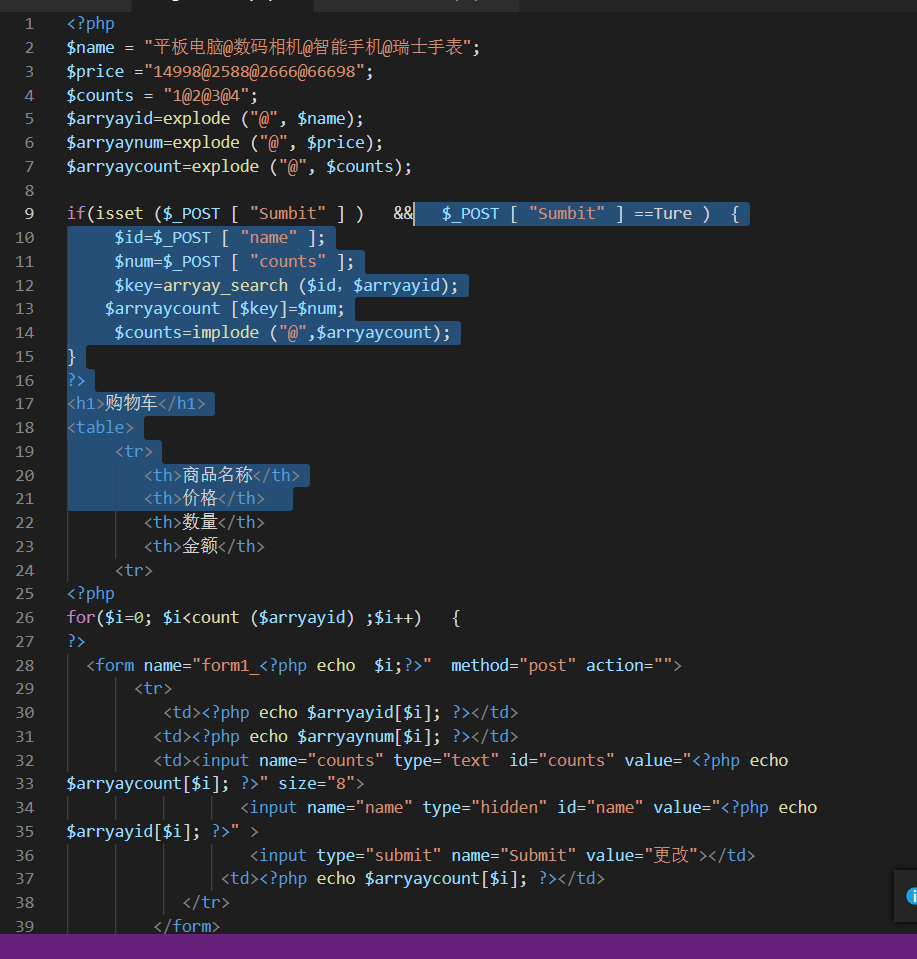
Task: Click the $num= assignment on line 11
Action: pos(139,261)
